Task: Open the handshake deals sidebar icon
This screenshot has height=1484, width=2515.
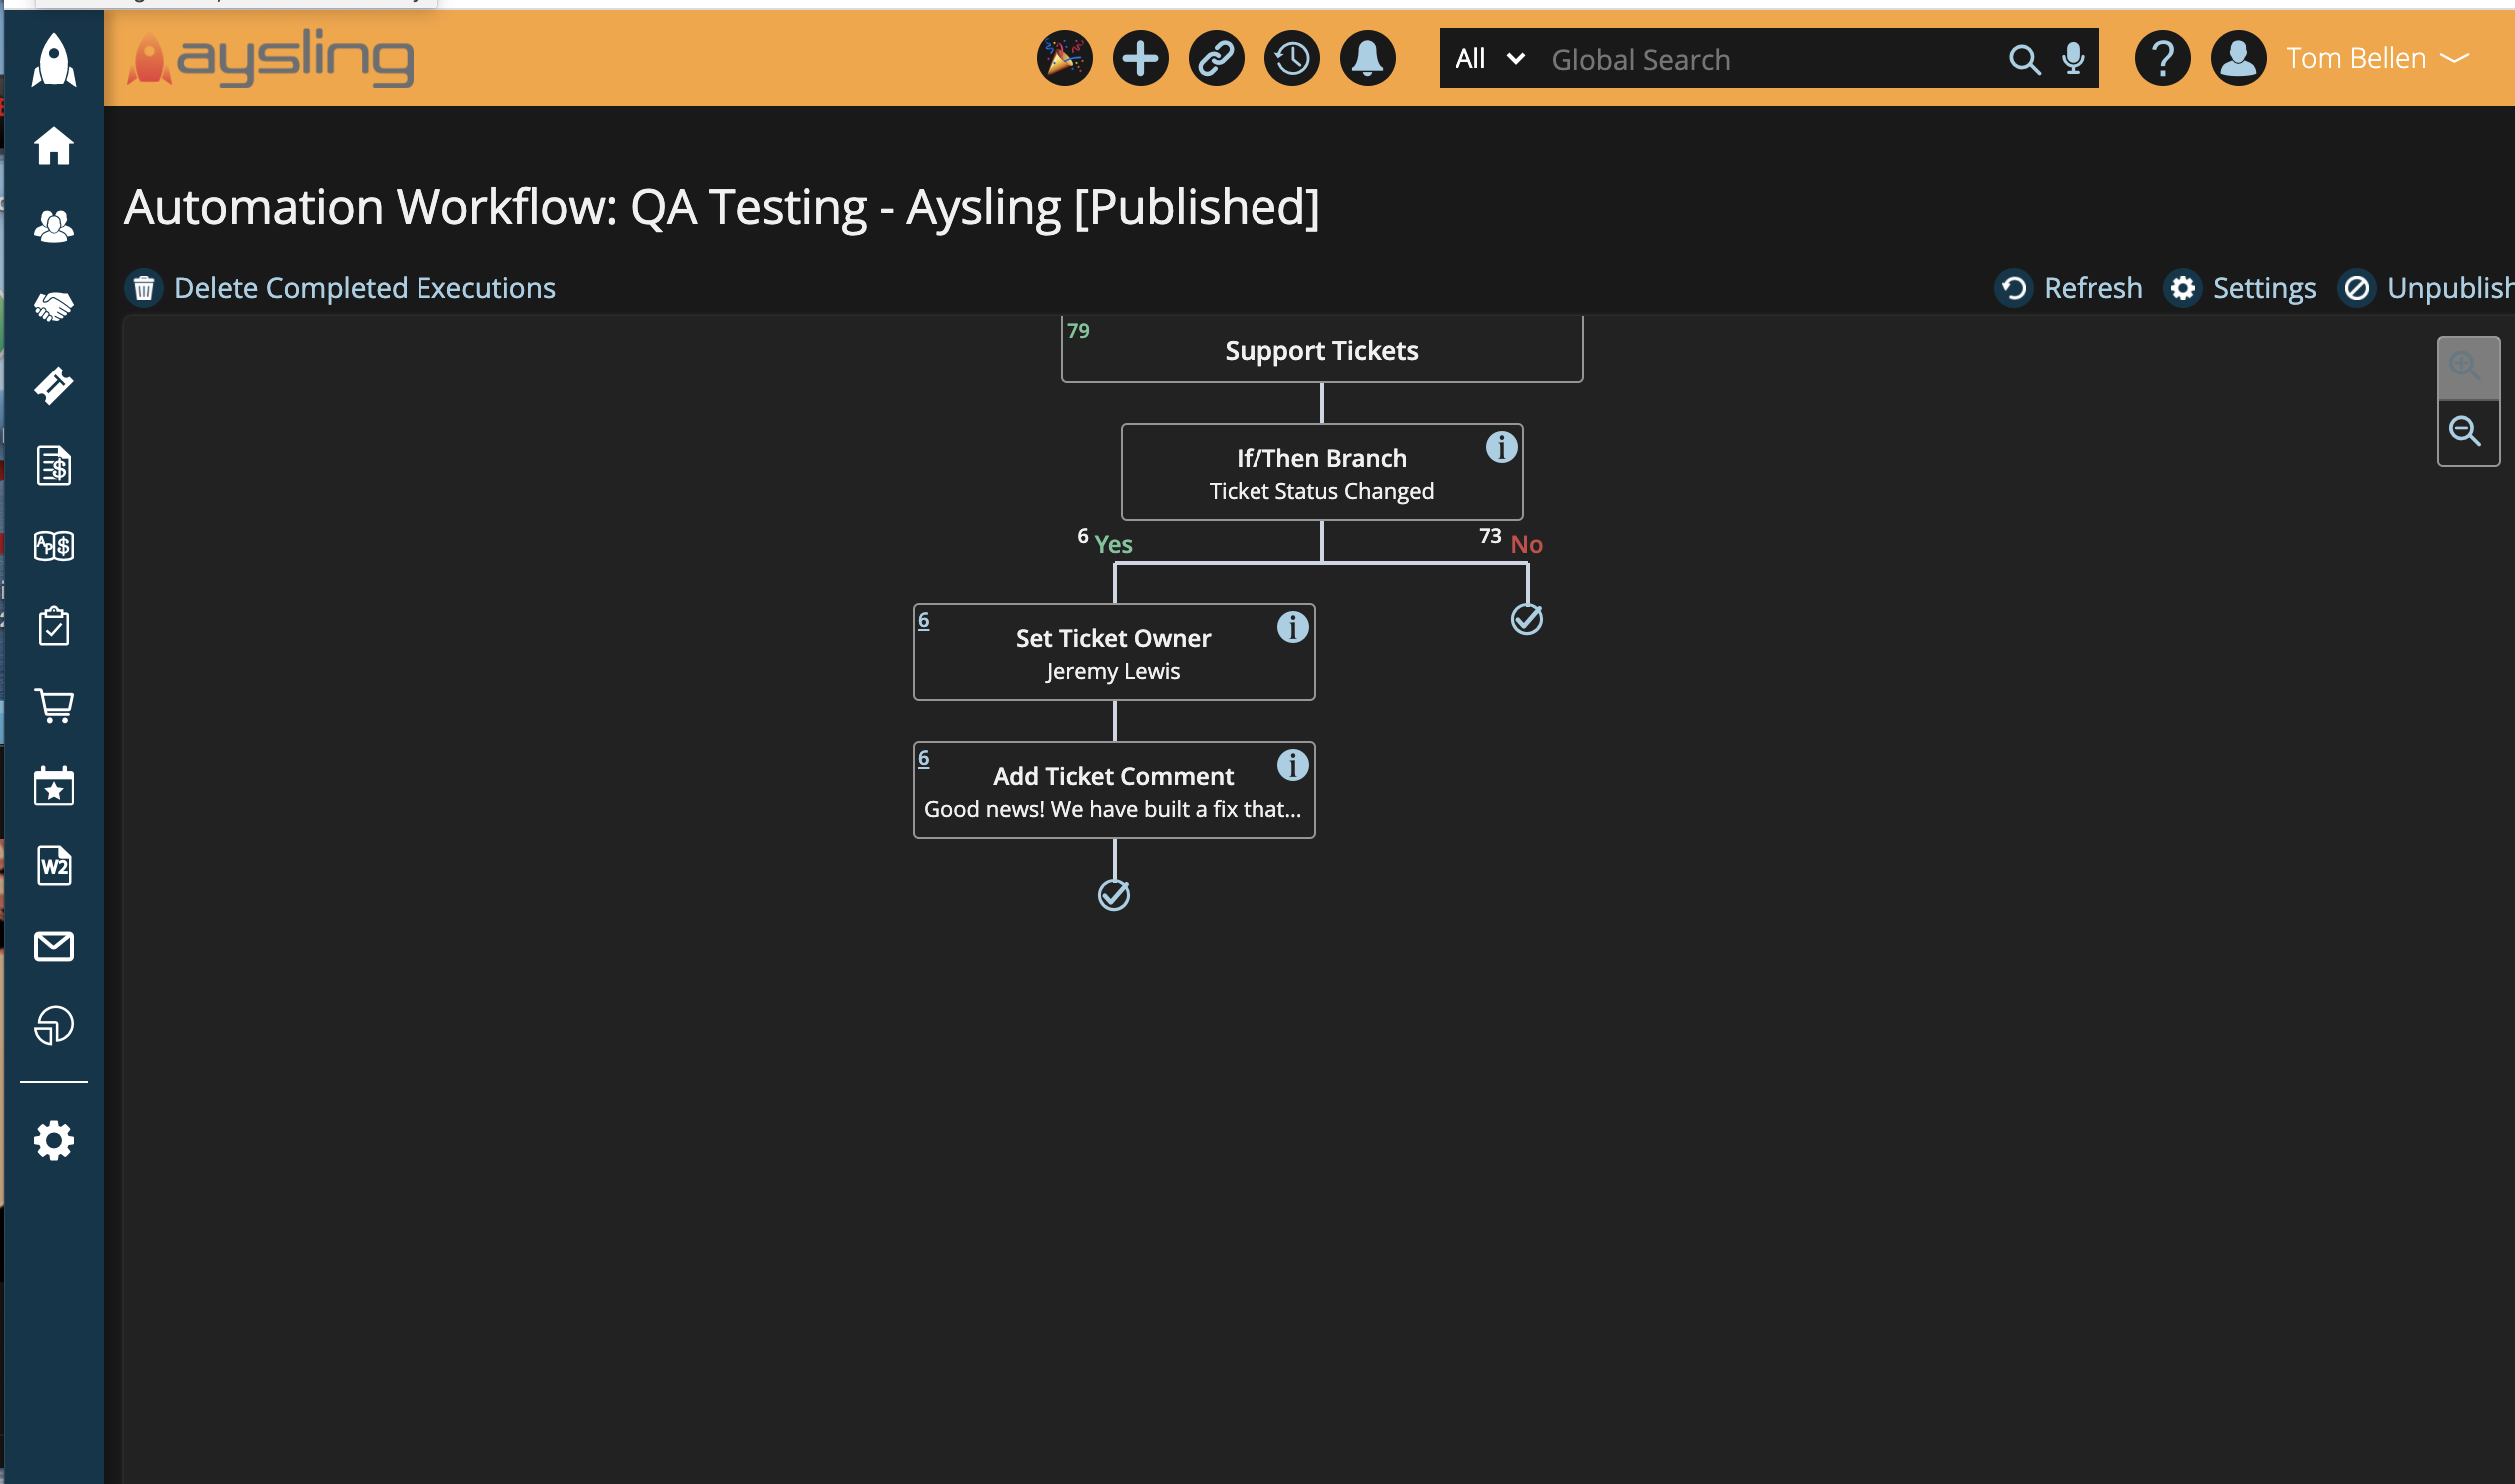Action: [54, 306]
